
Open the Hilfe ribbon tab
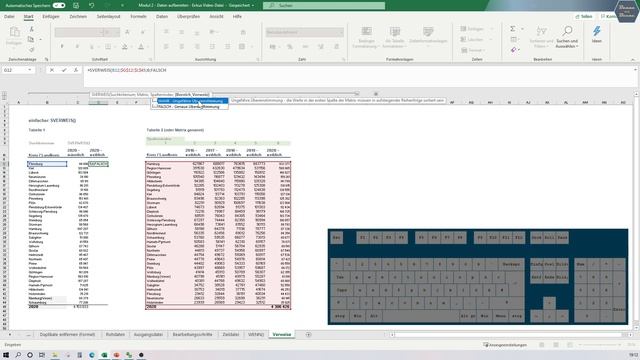tap(237, 16)
